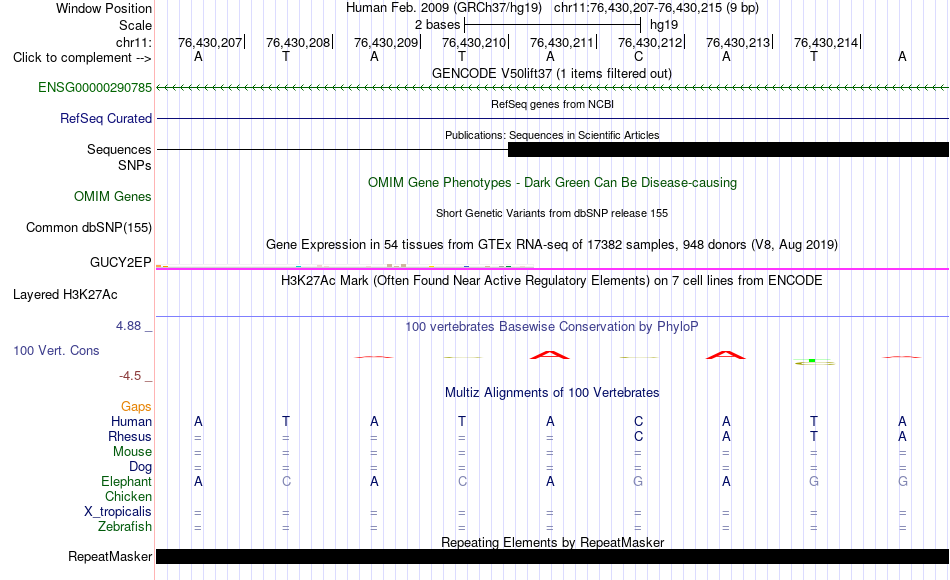This screenshot has height=580, width=950.
Task: Click position label 76,430,214 in ruler
Action: [x=826, y=42]
